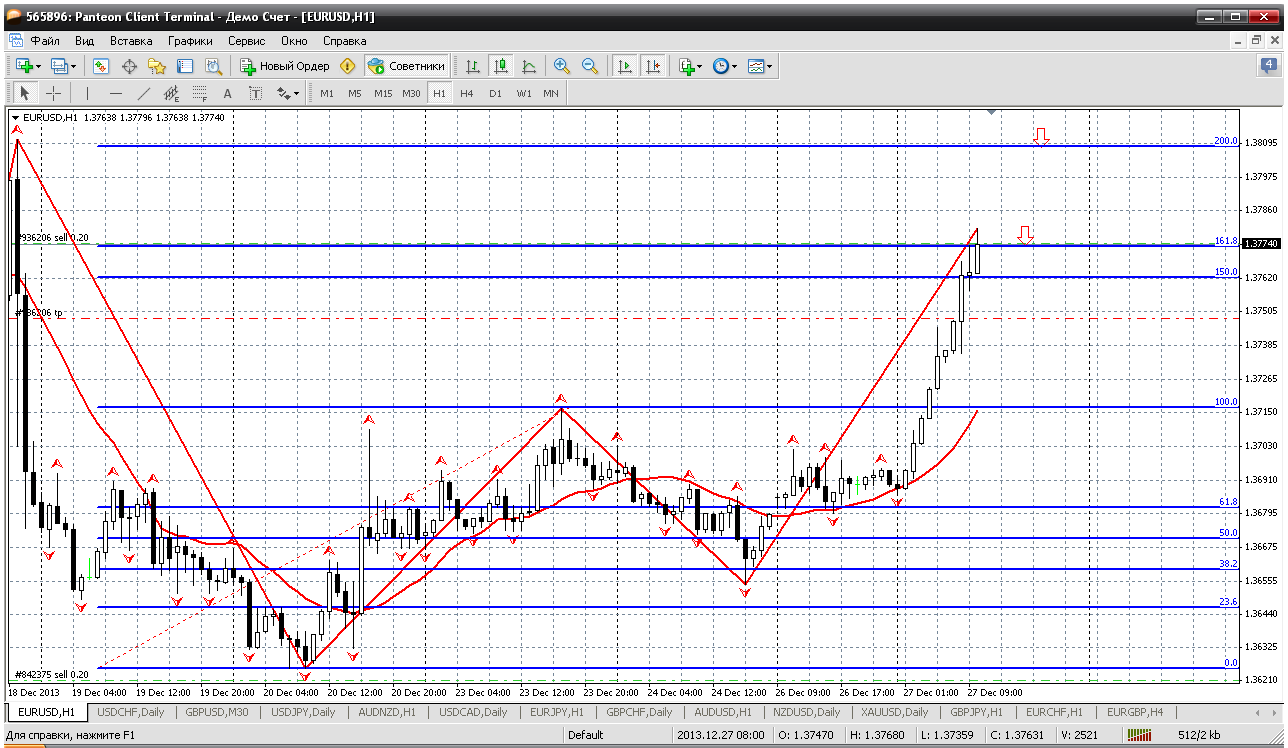The image size is (1288, 748).
Task: Open the Вид menu
Action: (x=85, y=41)
